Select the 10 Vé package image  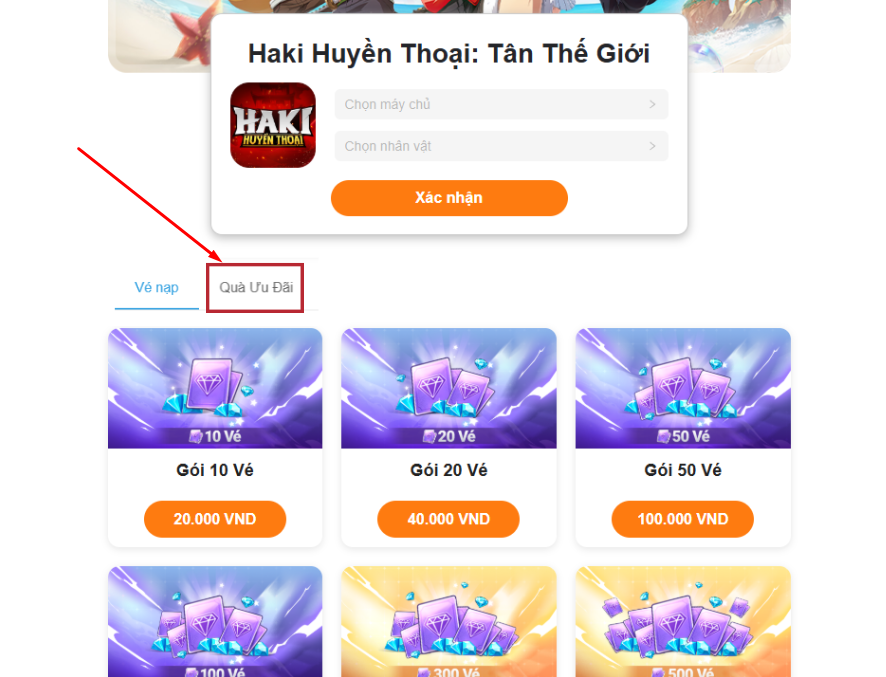pos(215,388)
